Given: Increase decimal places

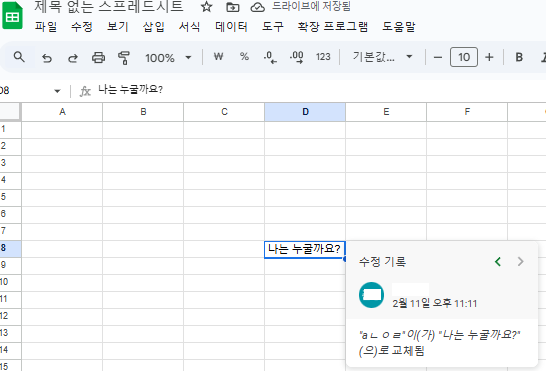Looking at the screenshot, I should tap(297, 57).
